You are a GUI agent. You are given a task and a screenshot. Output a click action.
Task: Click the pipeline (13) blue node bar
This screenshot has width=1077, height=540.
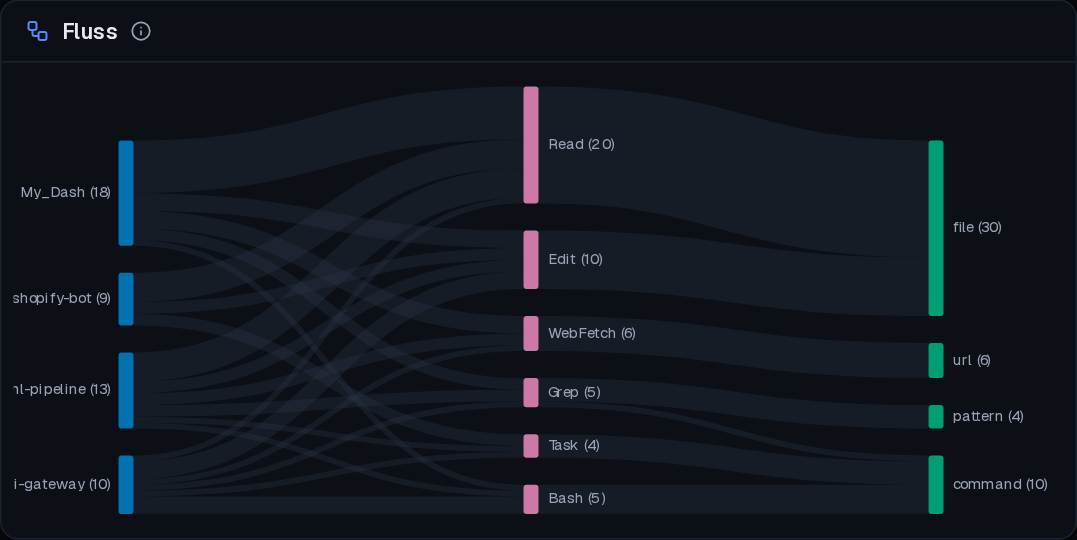[126, 390]
